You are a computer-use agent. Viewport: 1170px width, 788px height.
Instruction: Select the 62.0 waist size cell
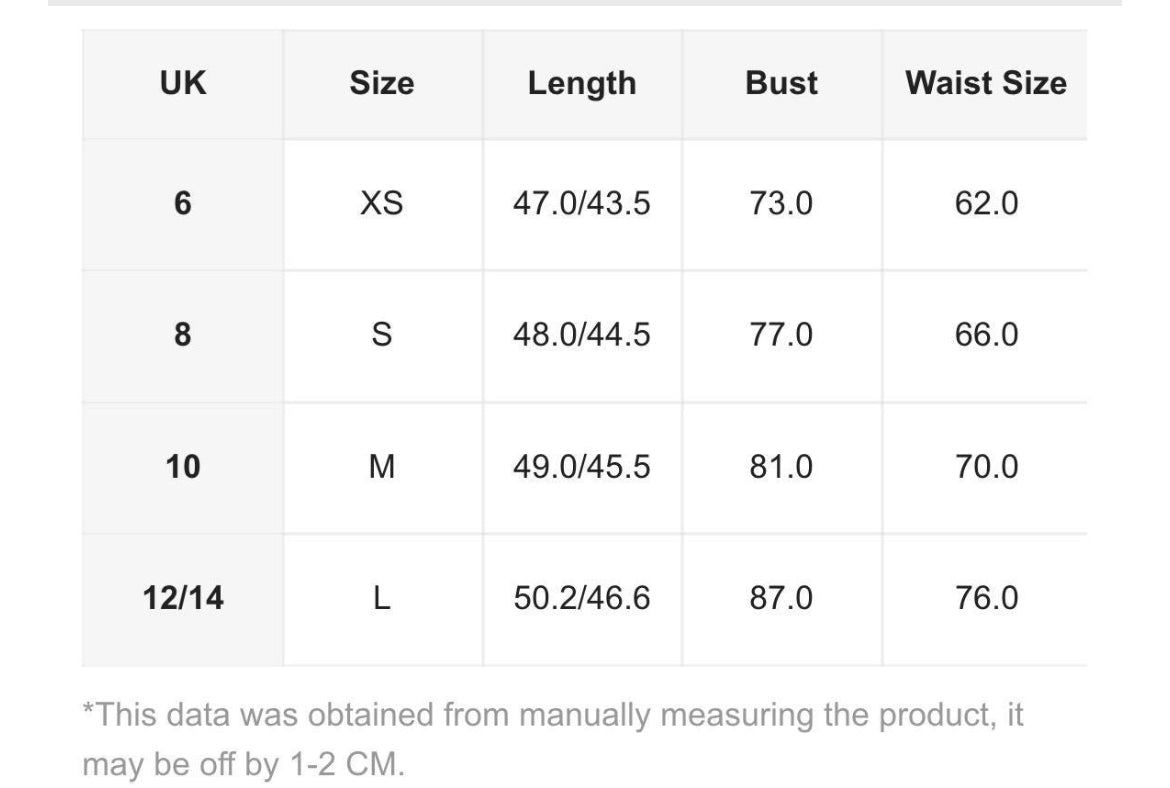tap(985, 204)
